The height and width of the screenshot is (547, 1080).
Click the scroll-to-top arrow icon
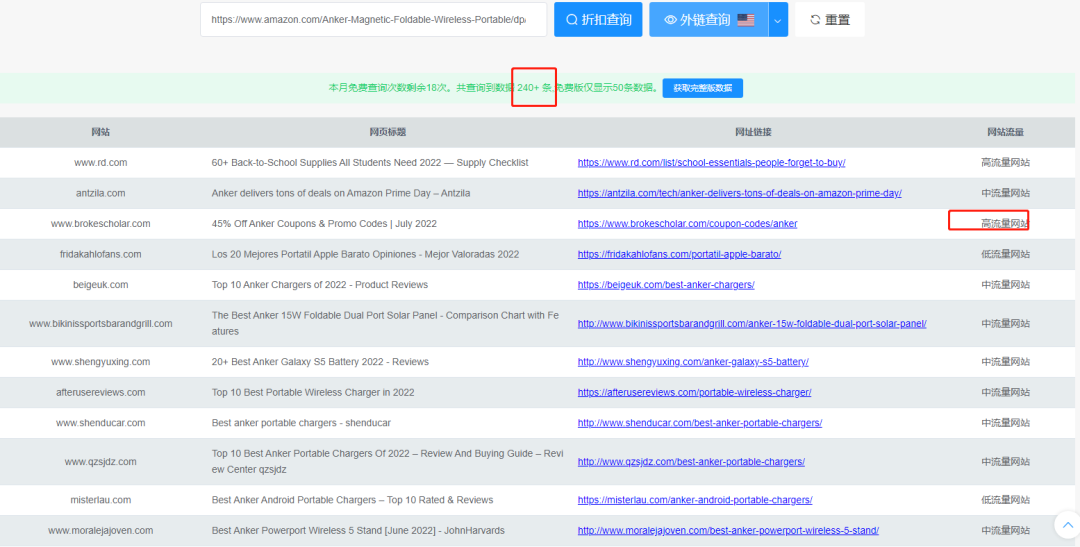pos(1067,524)
